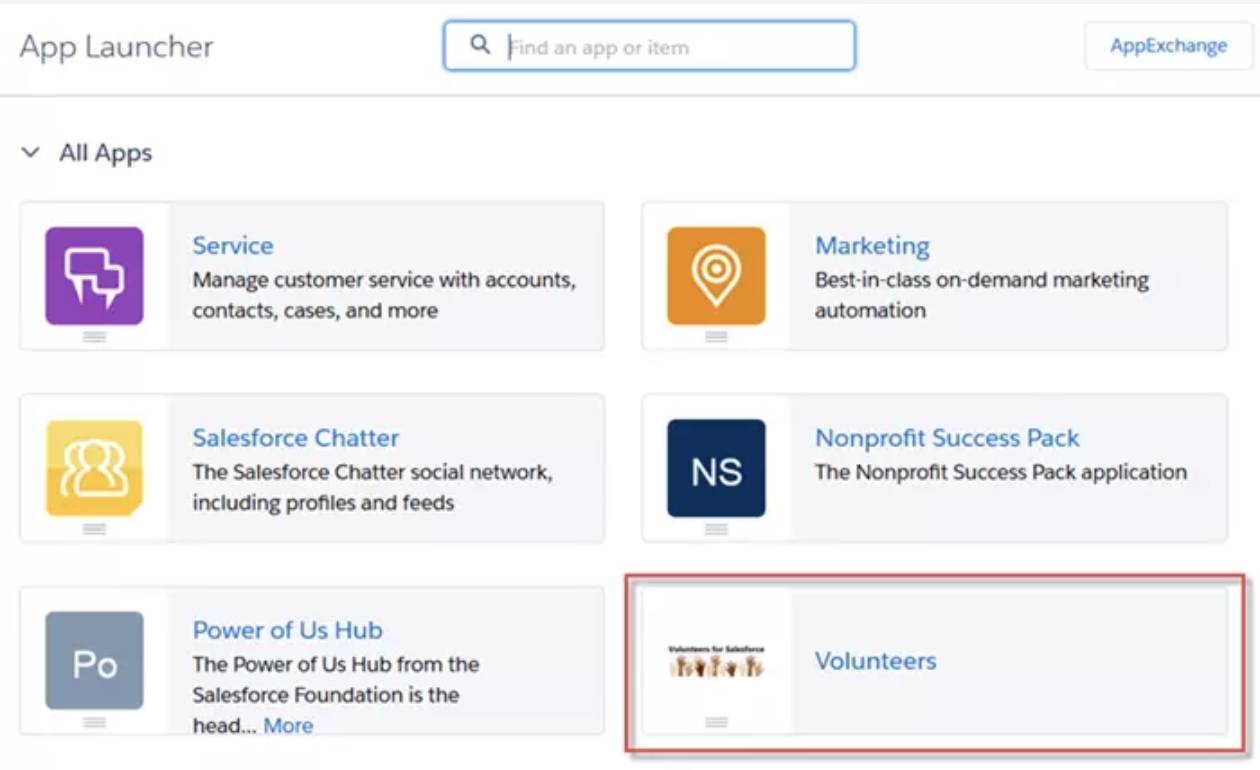1260x770 pixels.
Task: Open the gray Po app icon
Action: click(94, 661)
